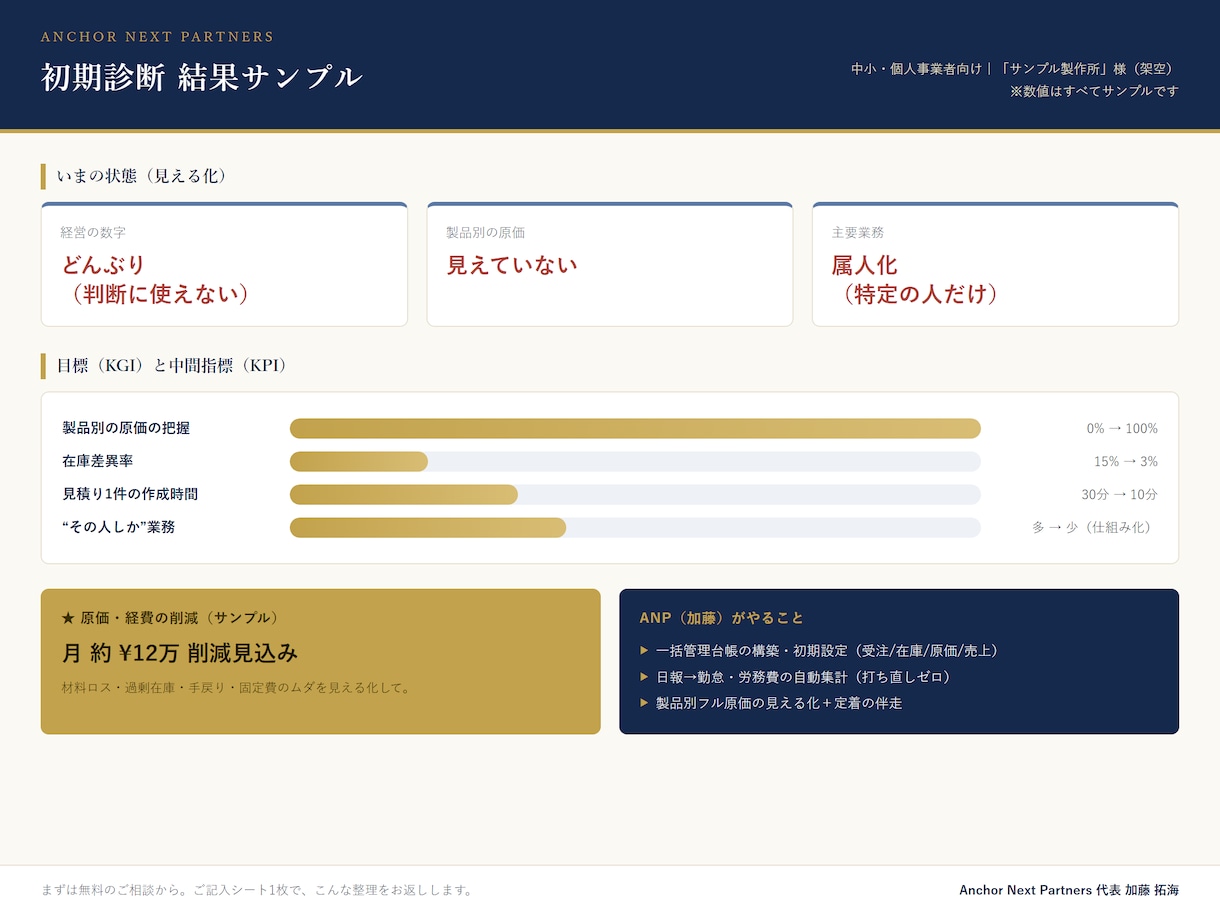Open the 主要業務 status card

tap(995, 264)
